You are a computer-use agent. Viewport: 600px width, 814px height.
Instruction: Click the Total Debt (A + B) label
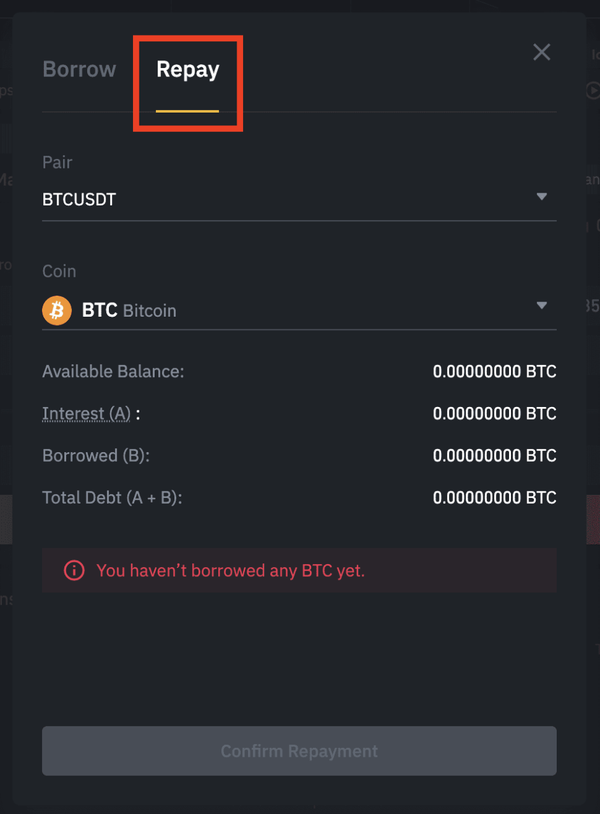(x=112, y=497)
